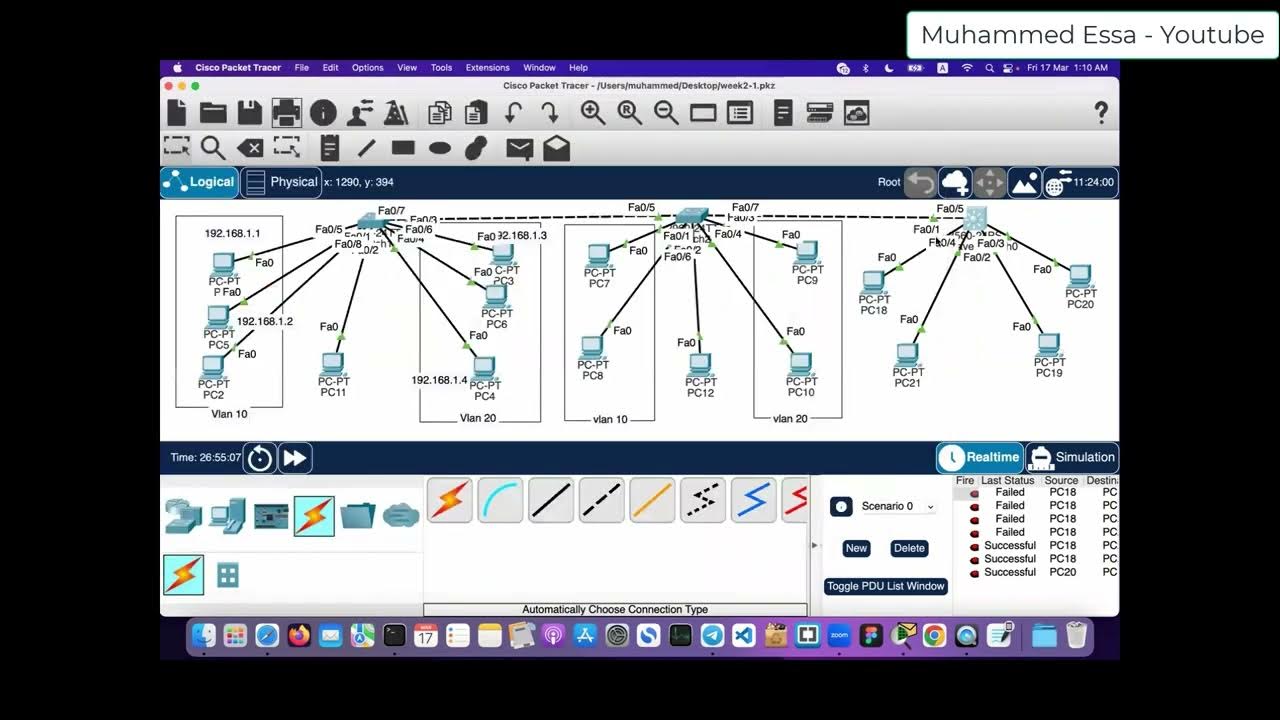Open a file with the folder icon

pos(213,112)
